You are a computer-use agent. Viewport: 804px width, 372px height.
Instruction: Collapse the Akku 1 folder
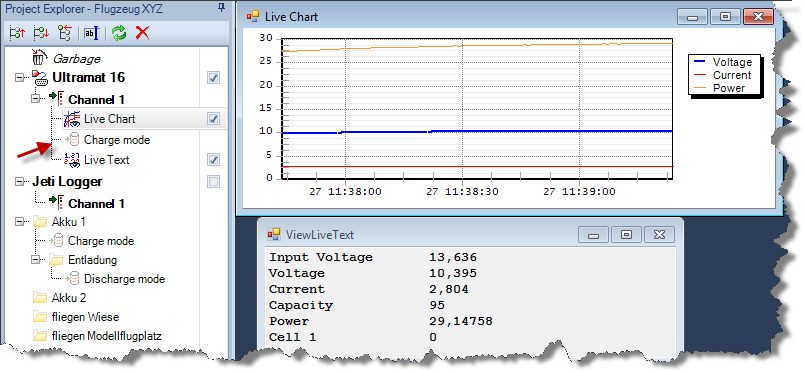pos(19,222)
